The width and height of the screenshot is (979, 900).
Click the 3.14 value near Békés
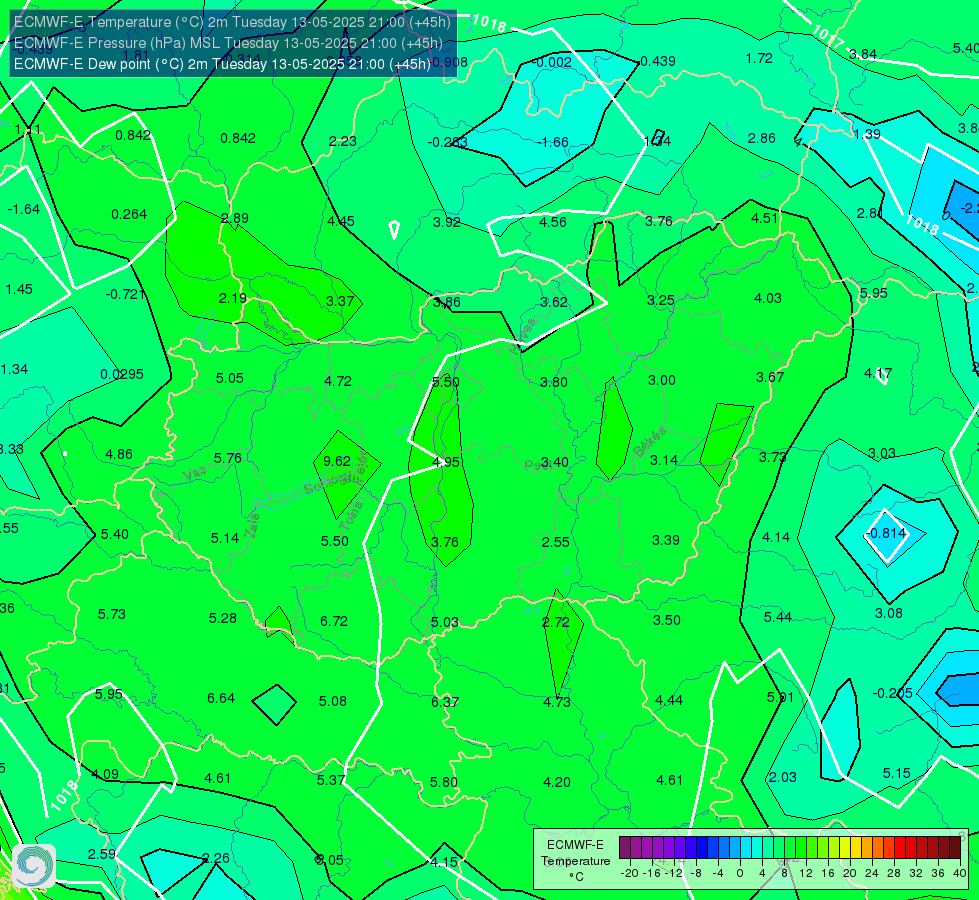pyautogui.click(x=664, y=460)
